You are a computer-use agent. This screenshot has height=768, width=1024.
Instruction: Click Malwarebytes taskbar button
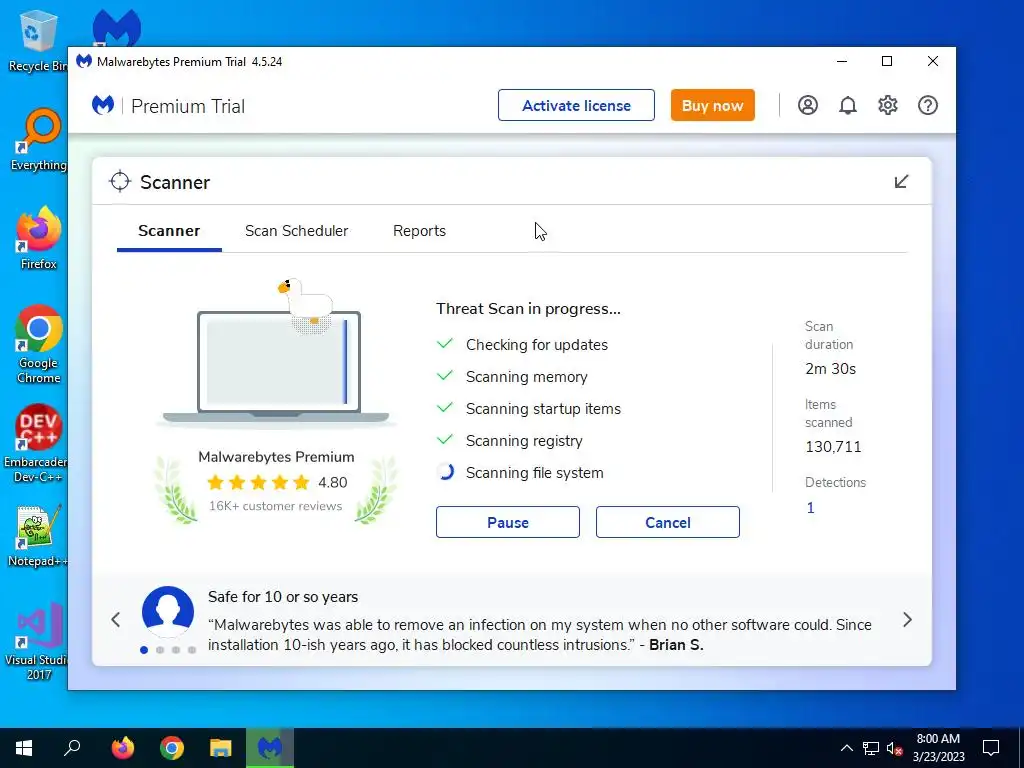point(270,748)
